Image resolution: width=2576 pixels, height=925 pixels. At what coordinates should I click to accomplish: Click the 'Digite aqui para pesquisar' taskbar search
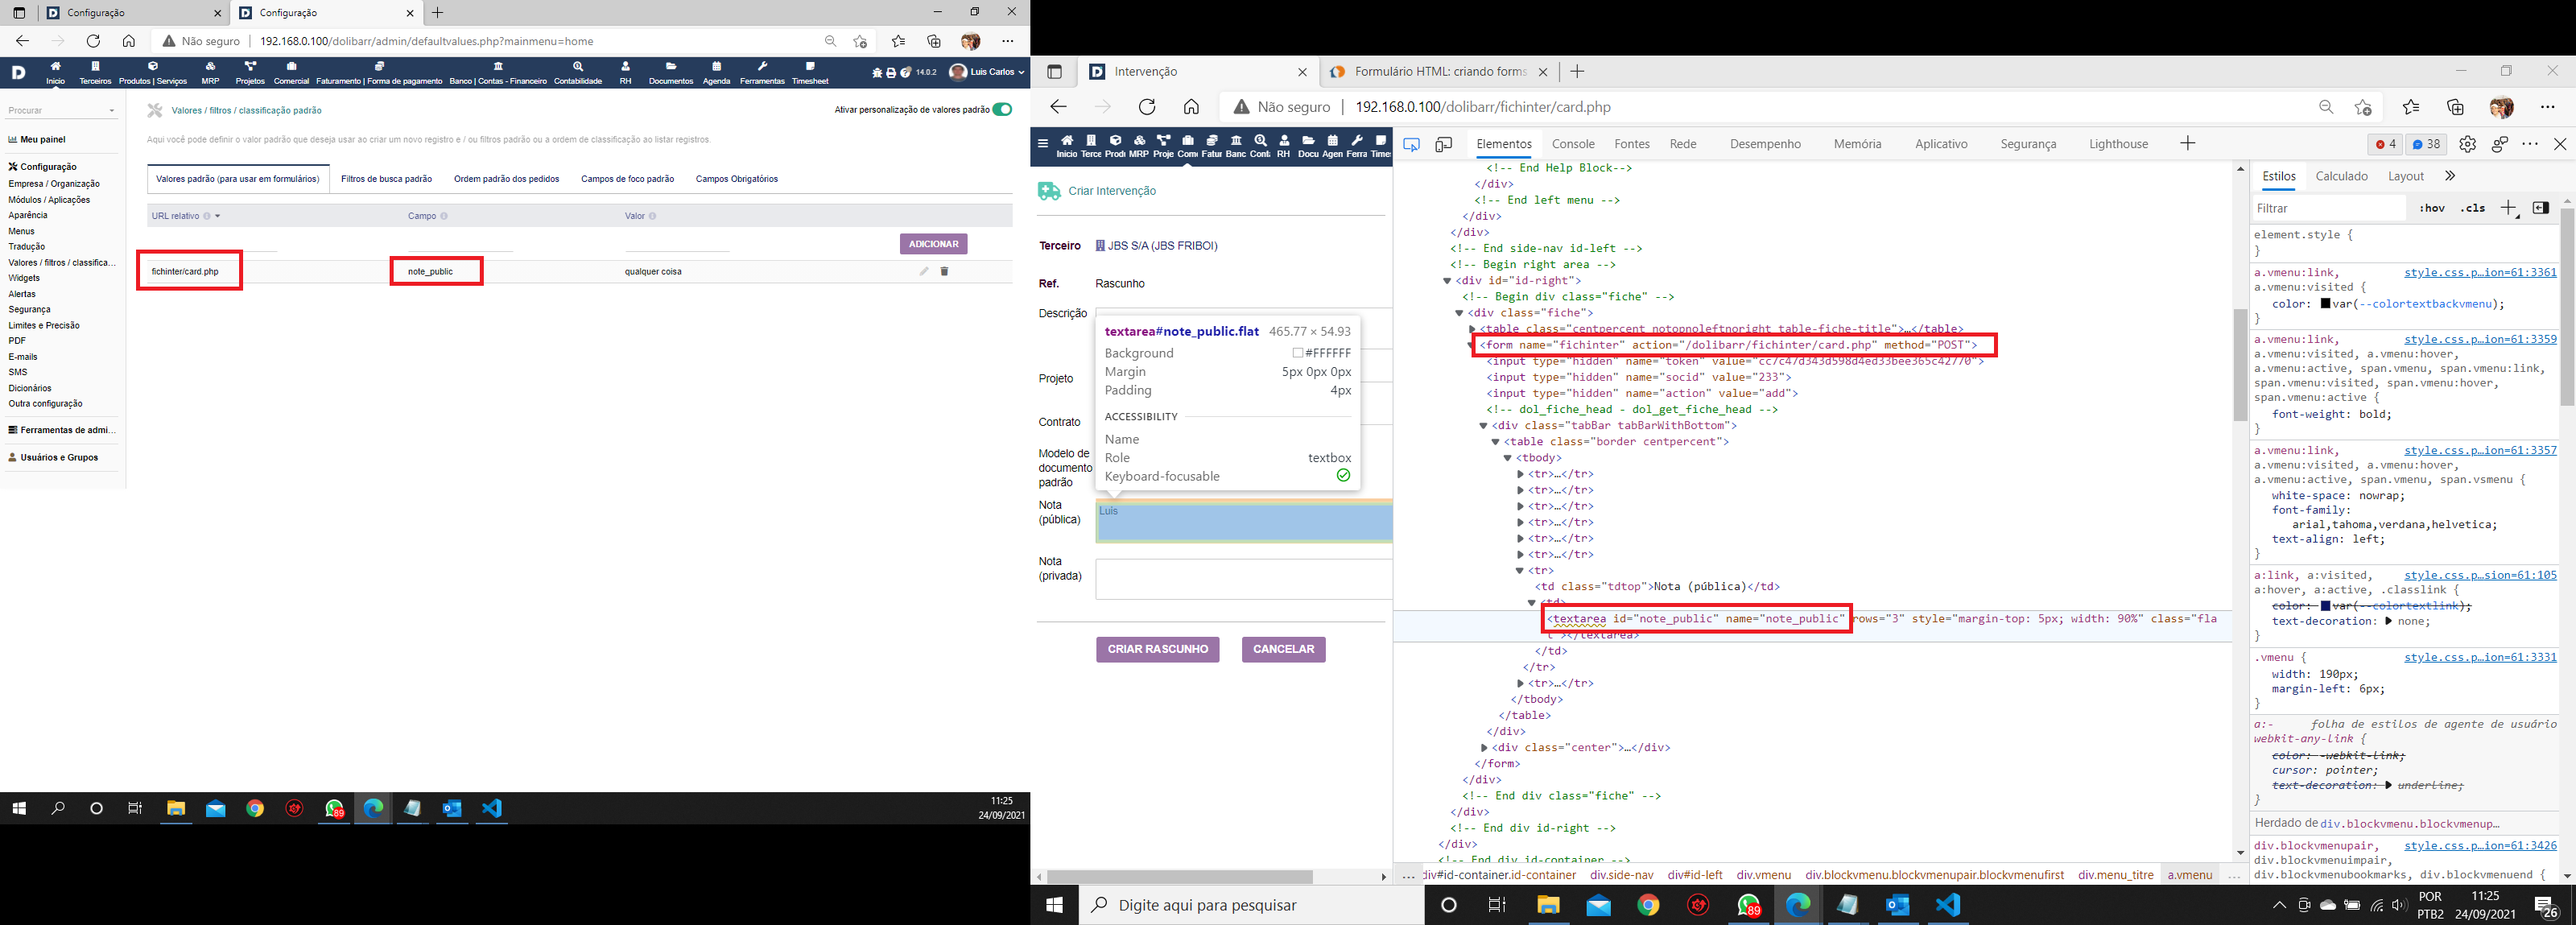click(x=1252, y=905)
